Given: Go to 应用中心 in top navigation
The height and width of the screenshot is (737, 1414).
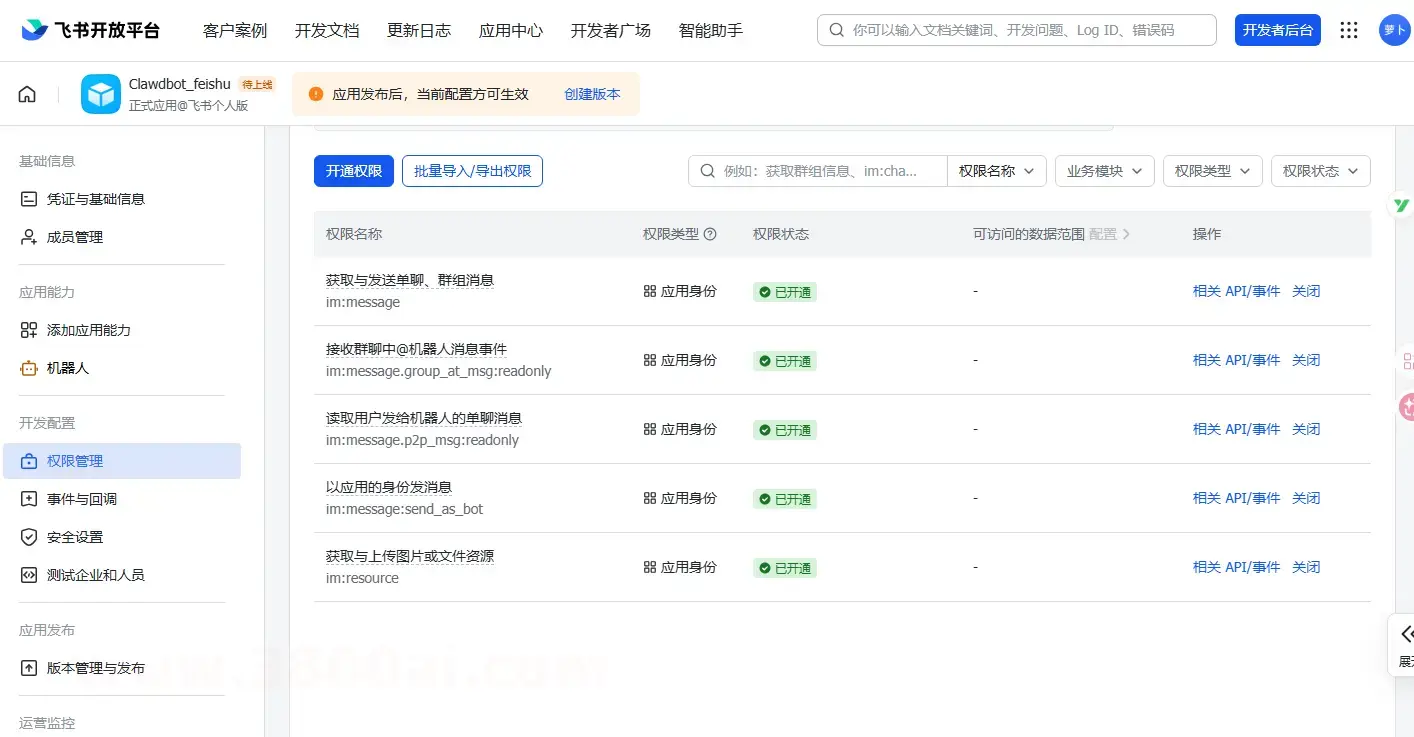Looking at the screenshot, I should point(511,30).
